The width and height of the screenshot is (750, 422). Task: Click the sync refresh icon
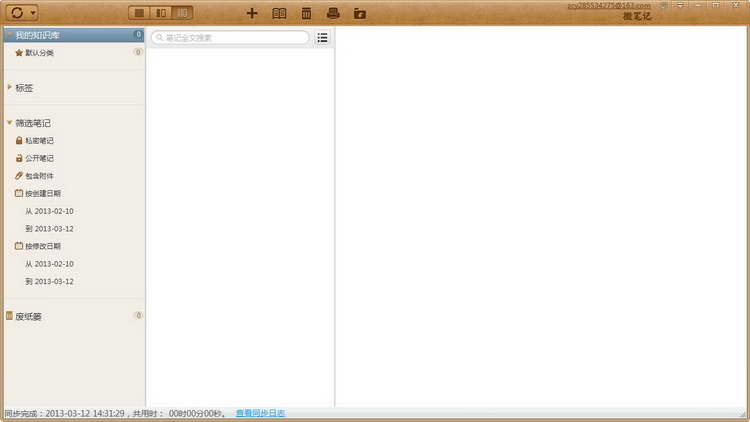[16, 13]
